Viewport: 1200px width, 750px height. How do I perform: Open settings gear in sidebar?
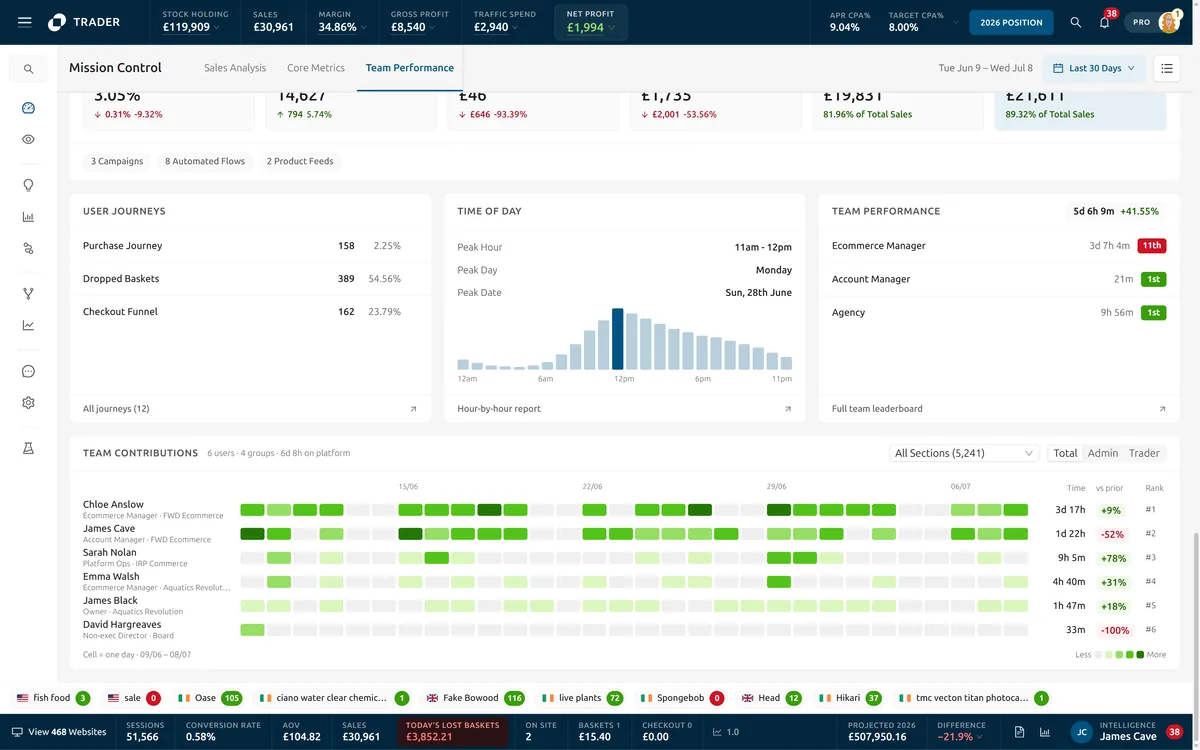tap(28, 403)
